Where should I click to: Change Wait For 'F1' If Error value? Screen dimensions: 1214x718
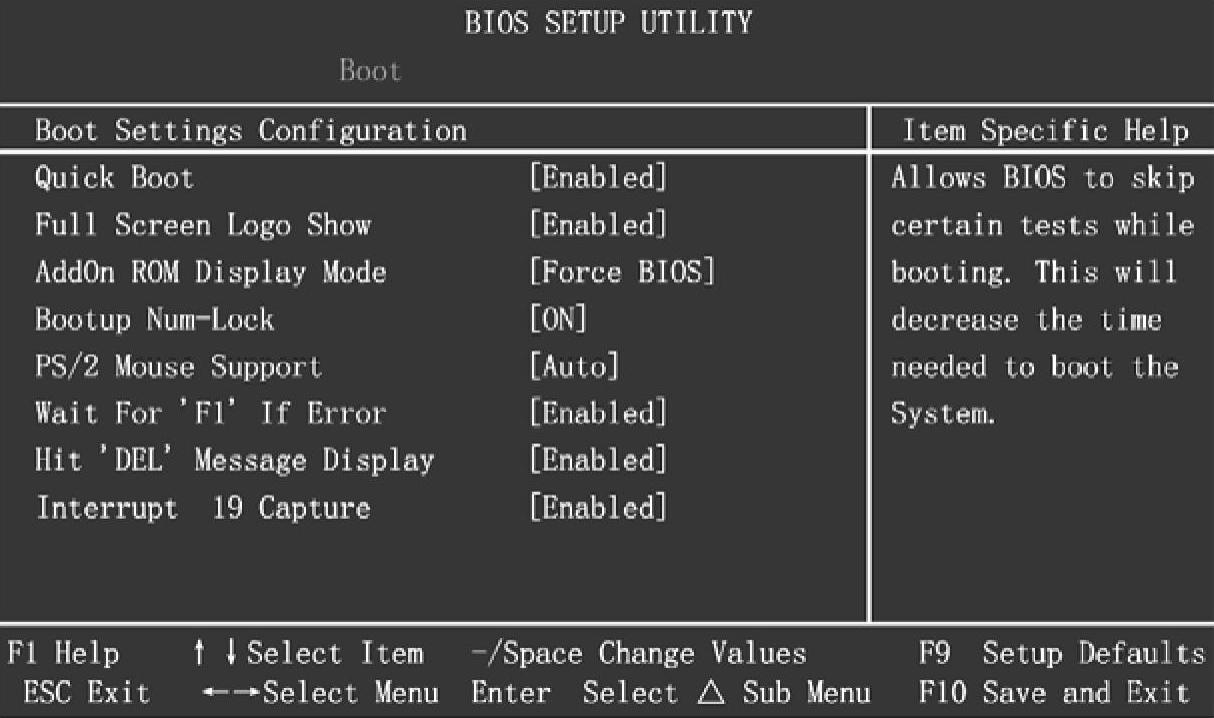[x=597, y=413]
